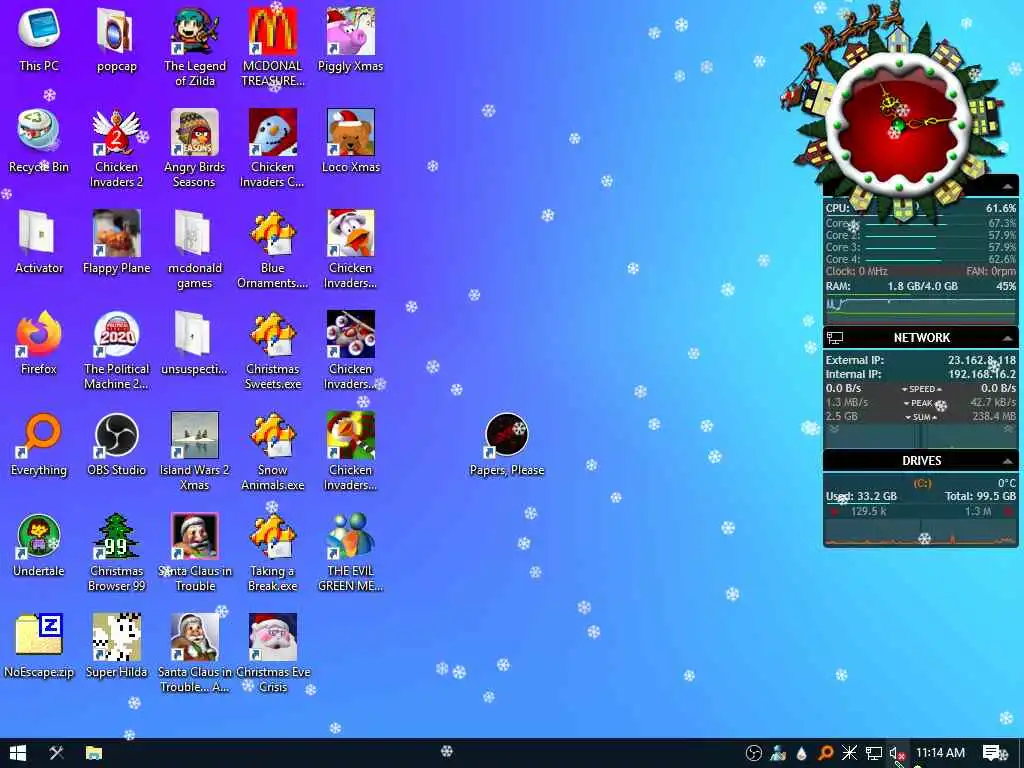This screenshot has width=1024, height=768.
Task: Launch Super Hilda shortcut
Action: tap(116, 647)
